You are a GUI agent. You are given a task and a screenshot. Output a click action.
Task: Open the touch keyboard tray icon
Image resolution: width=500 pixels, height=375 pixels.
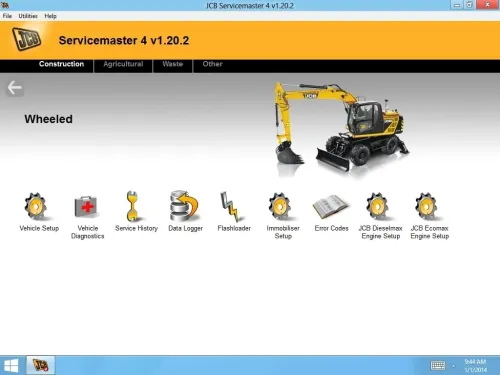(438, 366)
